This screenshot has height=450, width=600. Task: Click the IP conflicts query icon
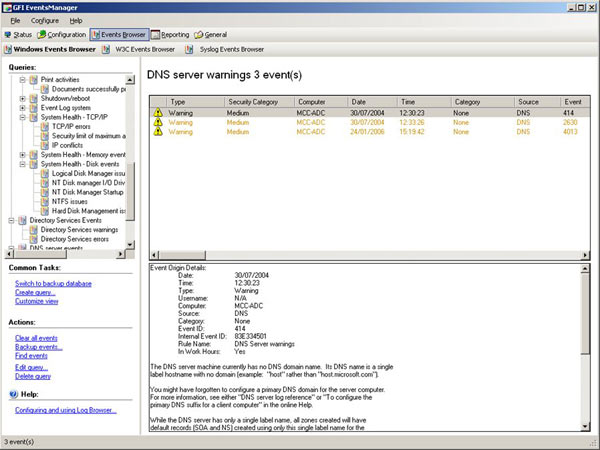click(45, 145)
